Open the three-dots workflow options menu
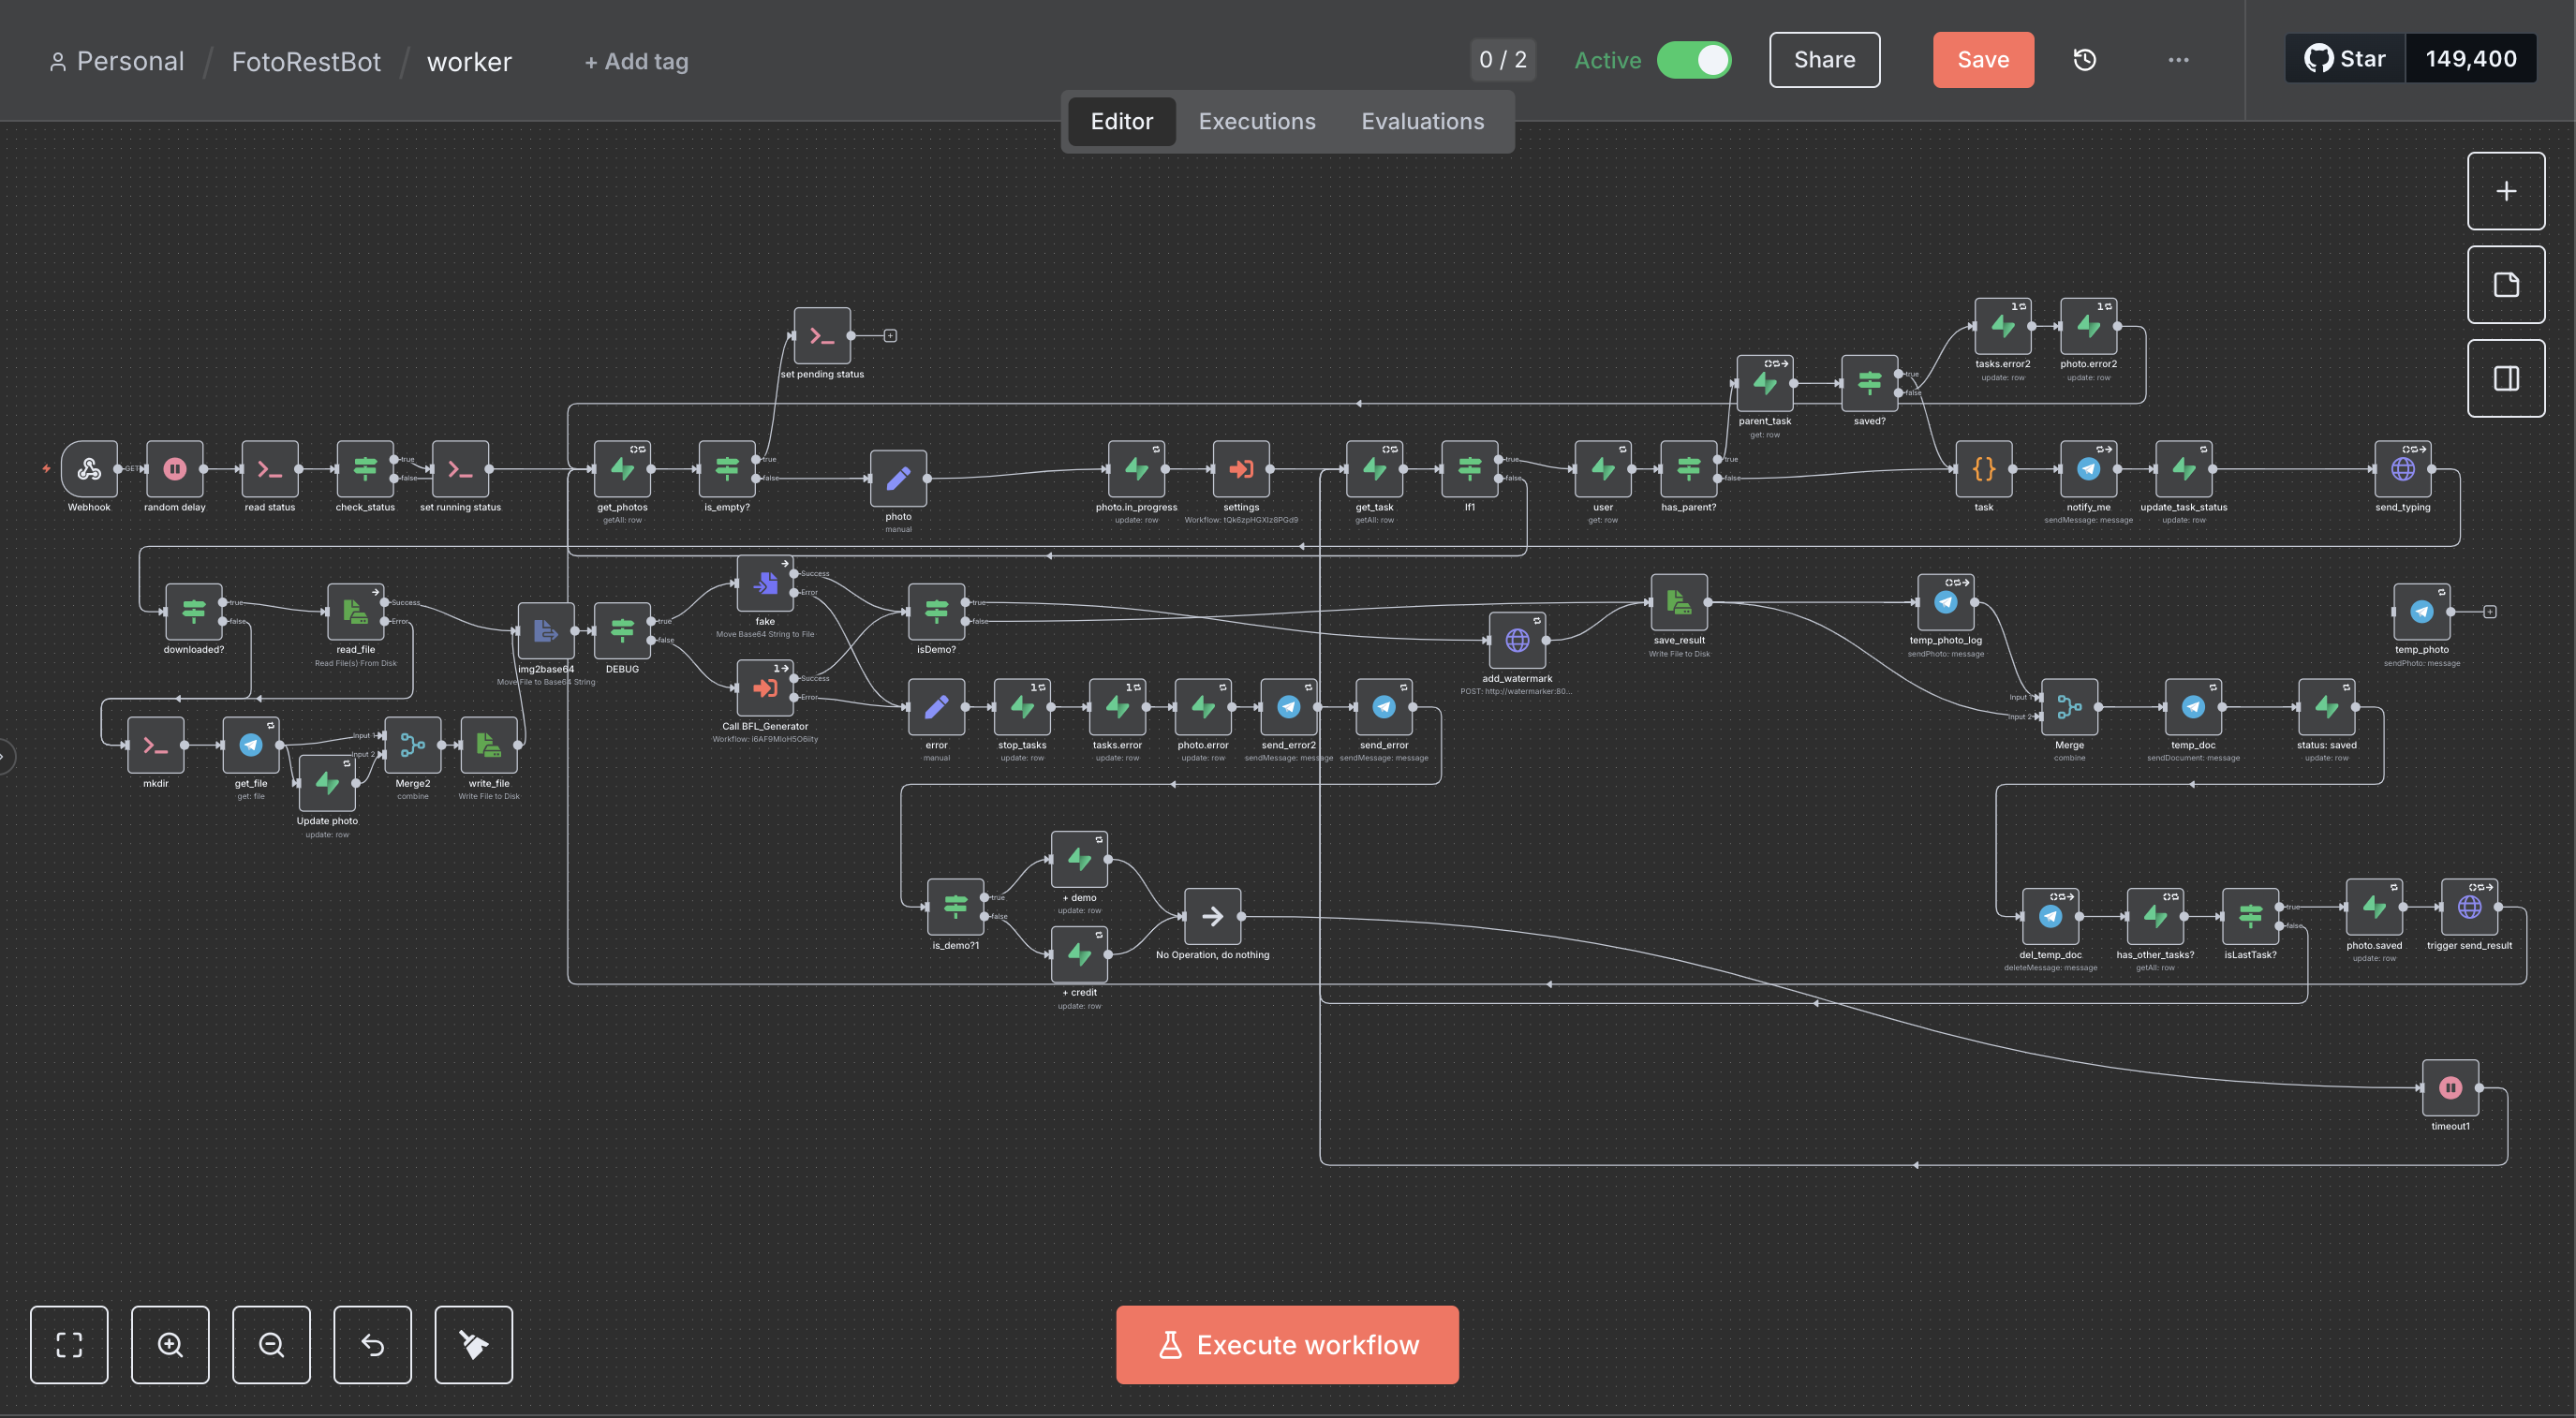The image size is (2576, 1418). click(x=2178, y=60)
